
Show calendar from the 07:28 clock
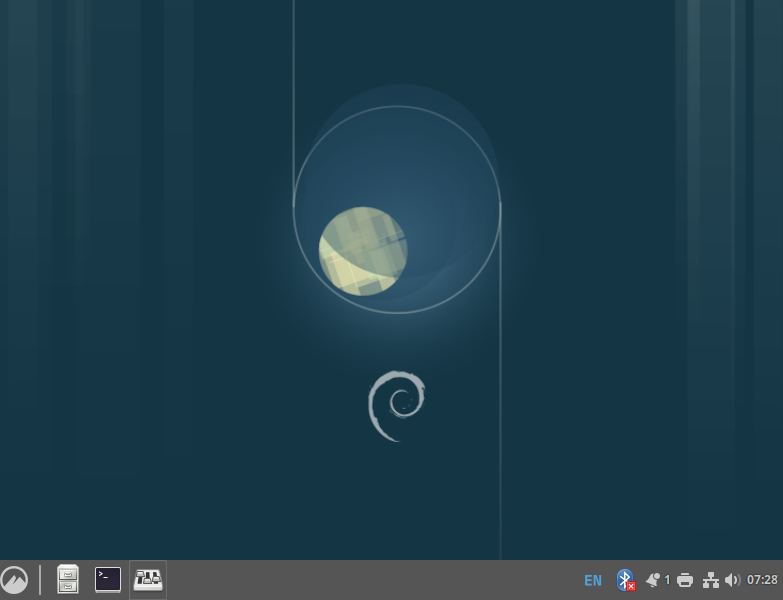pyautogui.click(x=762, y=580)
